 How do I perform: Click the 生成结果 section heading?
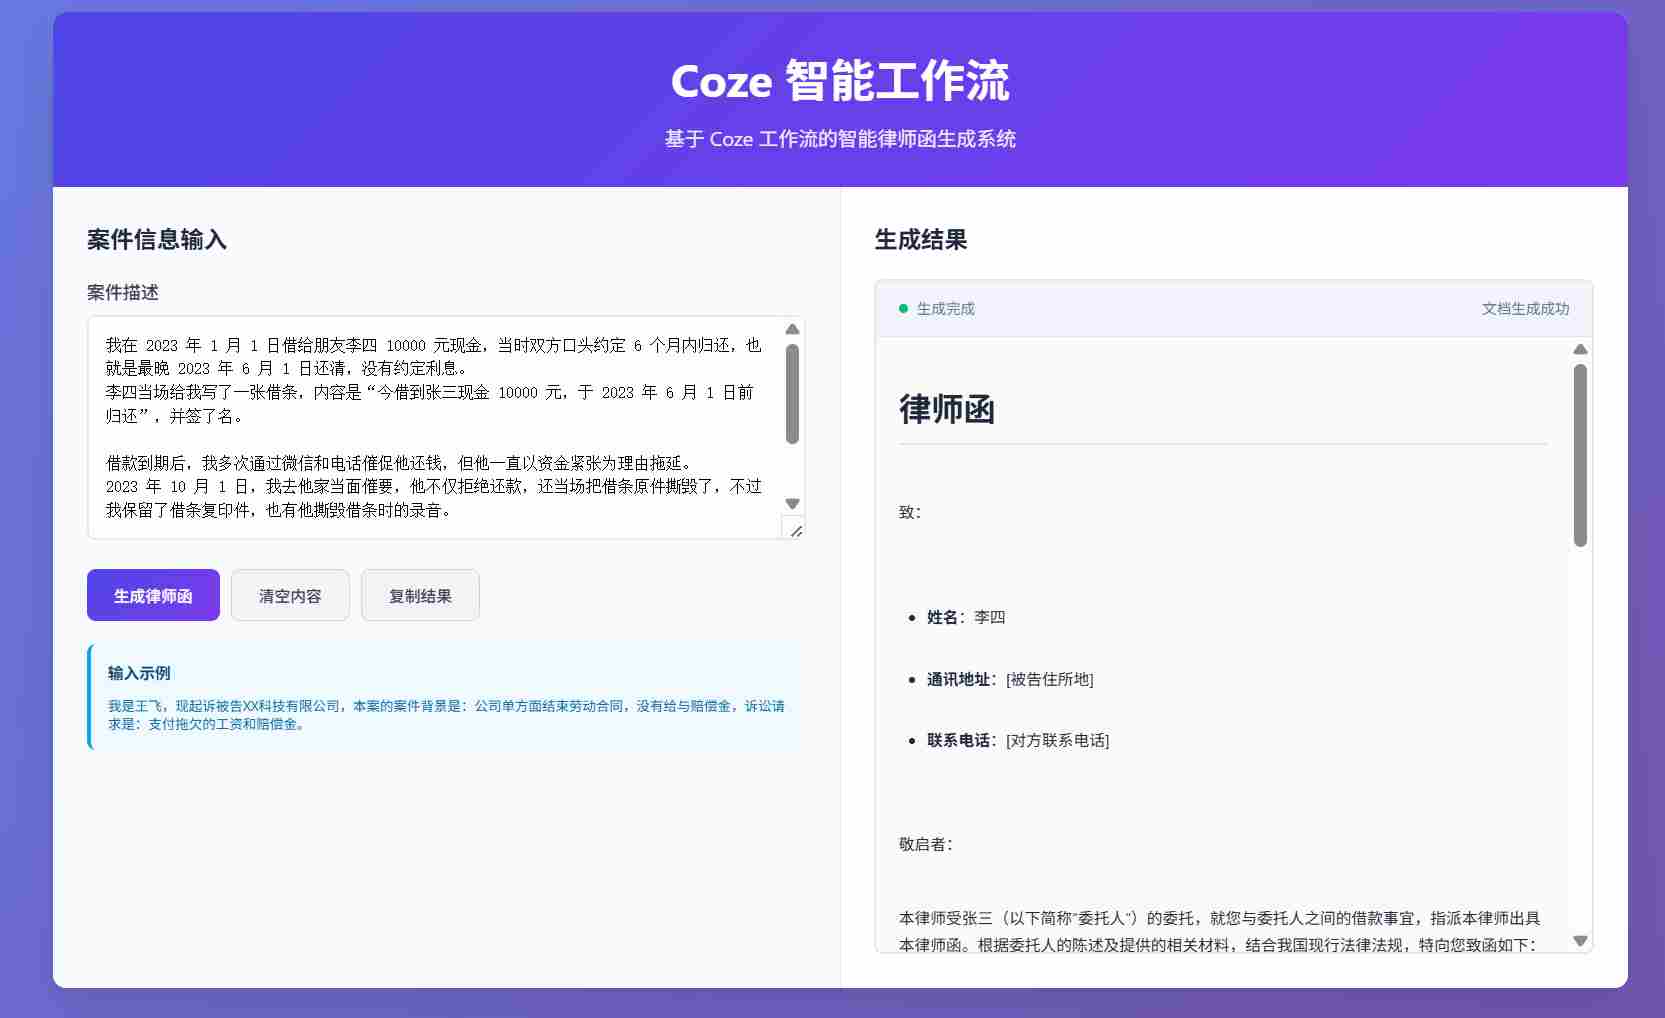coord(921,239)
